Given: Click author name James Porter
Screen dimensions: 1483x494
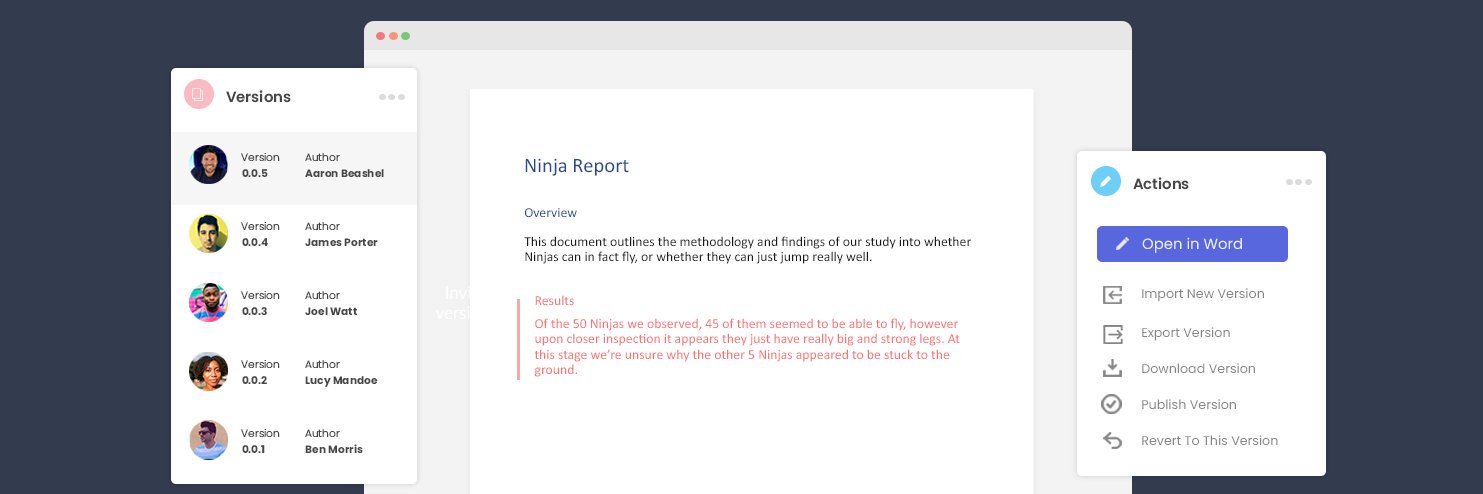Looking at the screenshot, I should 341,242.
